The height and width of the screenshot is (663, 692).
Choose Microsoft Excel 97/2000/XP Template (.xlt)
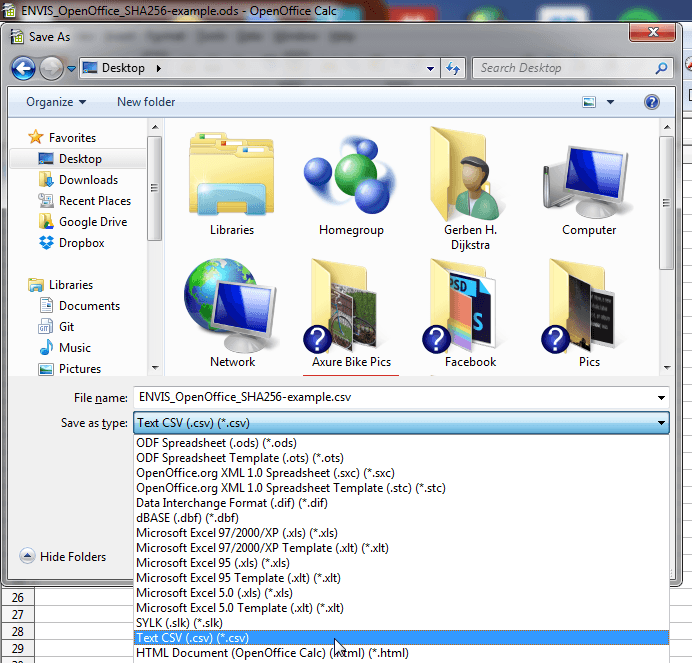pos(401,548)
